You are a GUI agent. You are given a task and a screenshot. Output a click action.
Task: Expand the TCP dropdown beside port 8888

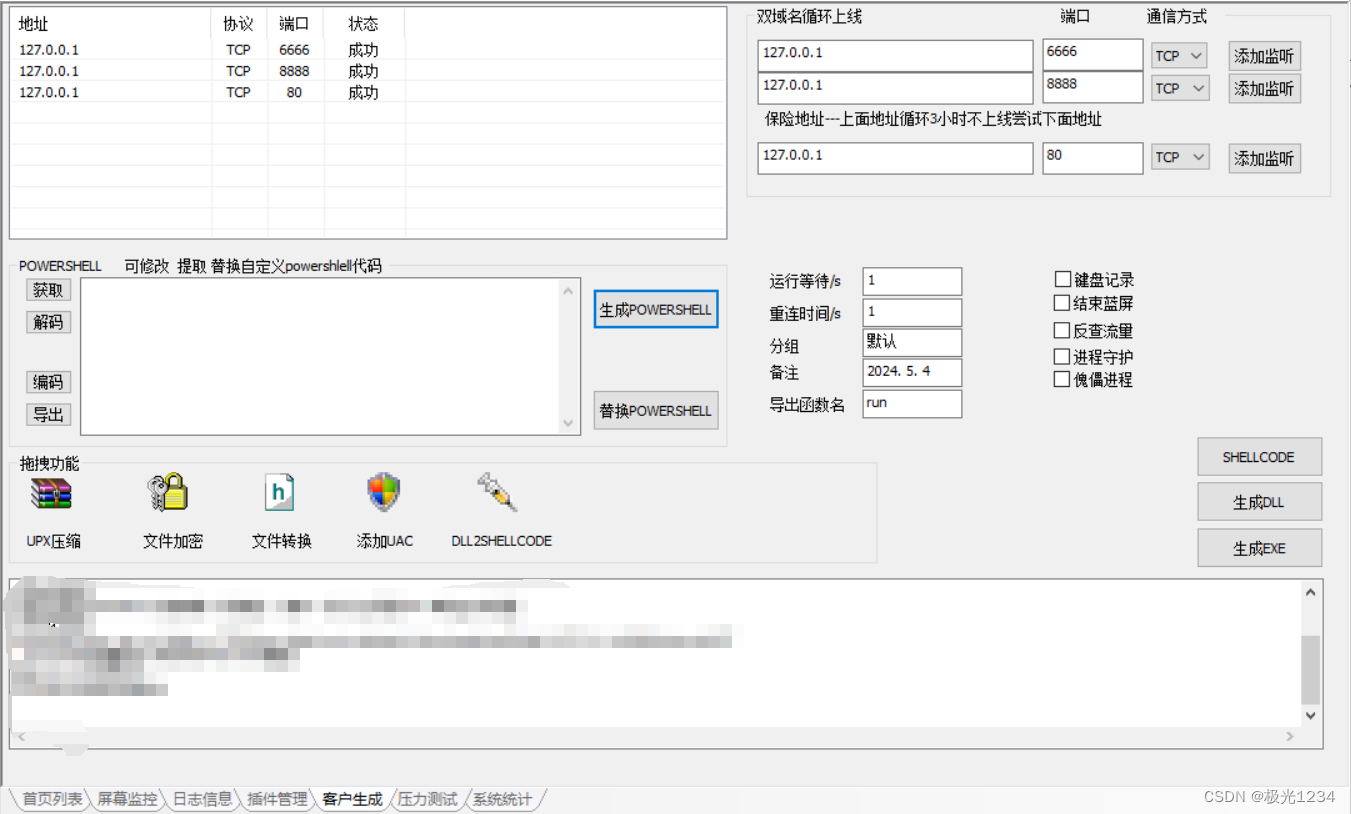pyautogui.click(x=1180, y=88)
